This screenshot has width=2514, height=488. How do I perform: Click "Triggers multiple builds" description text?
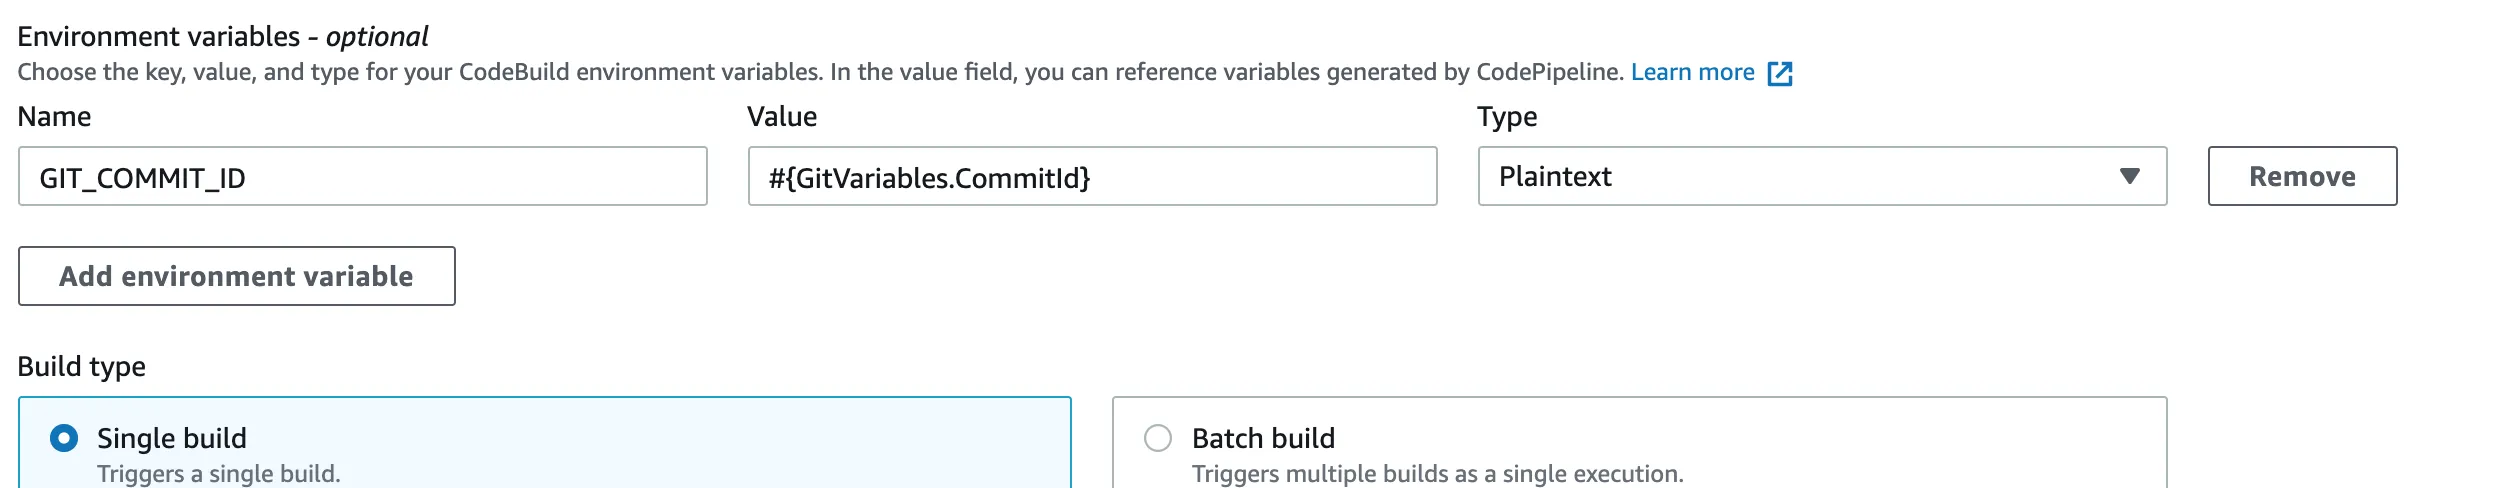[x=1437, y=474]
